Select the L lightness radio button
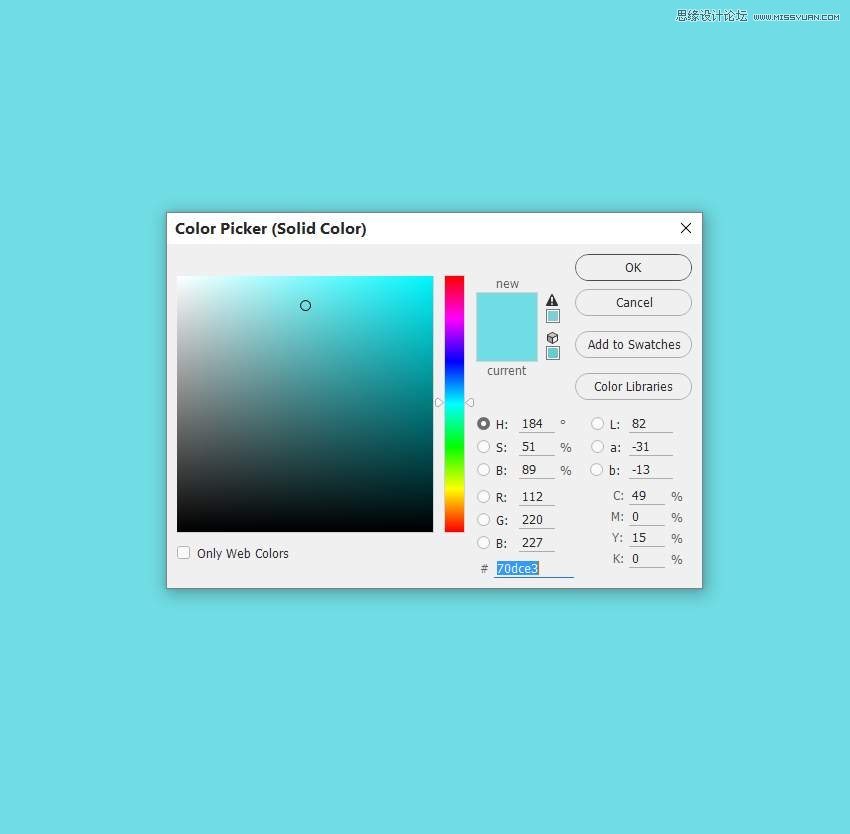This screenshot has height=834, width=850. (598, 424)
